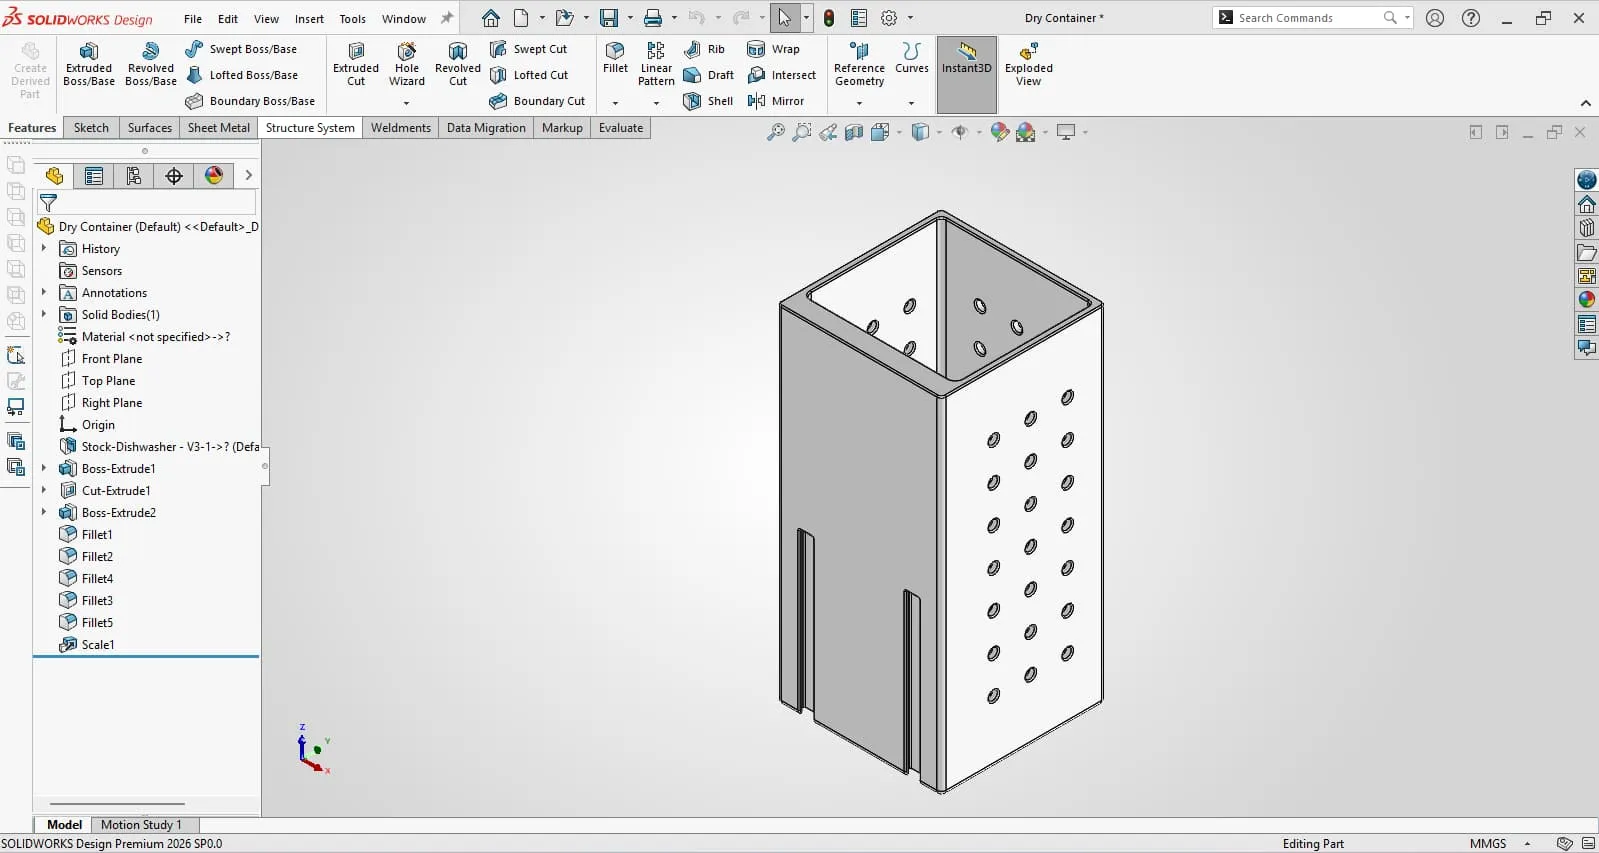Click the Boundary Boss/Base tool

(250, 101)
